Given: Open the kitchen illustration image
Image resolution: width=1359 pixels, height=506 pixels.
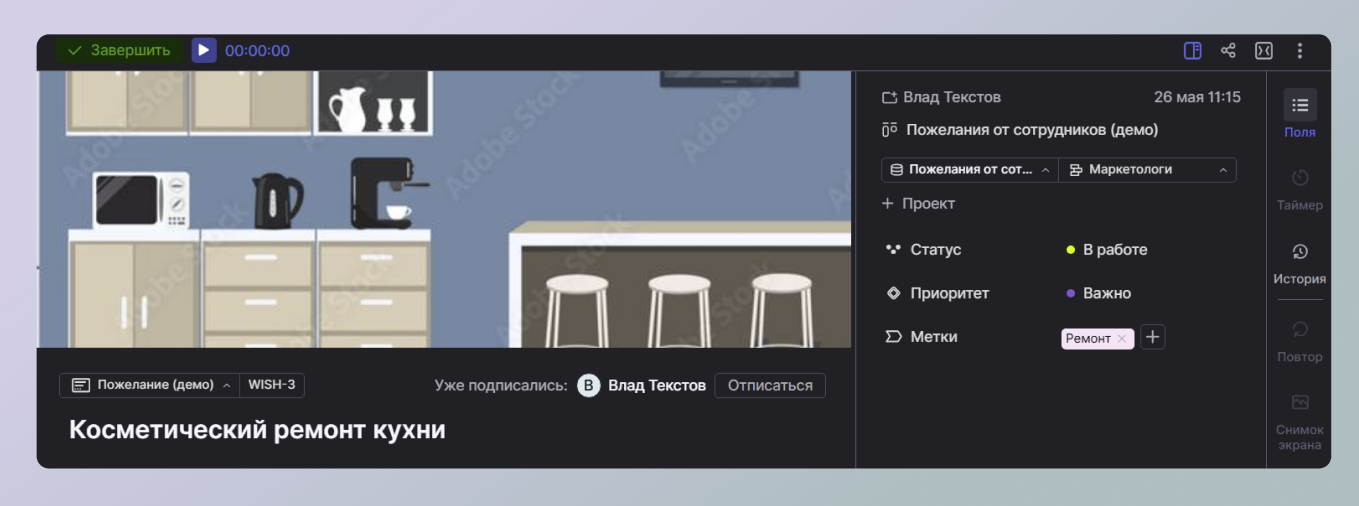Looking at the screenshot, I should [x=444, y=209].
